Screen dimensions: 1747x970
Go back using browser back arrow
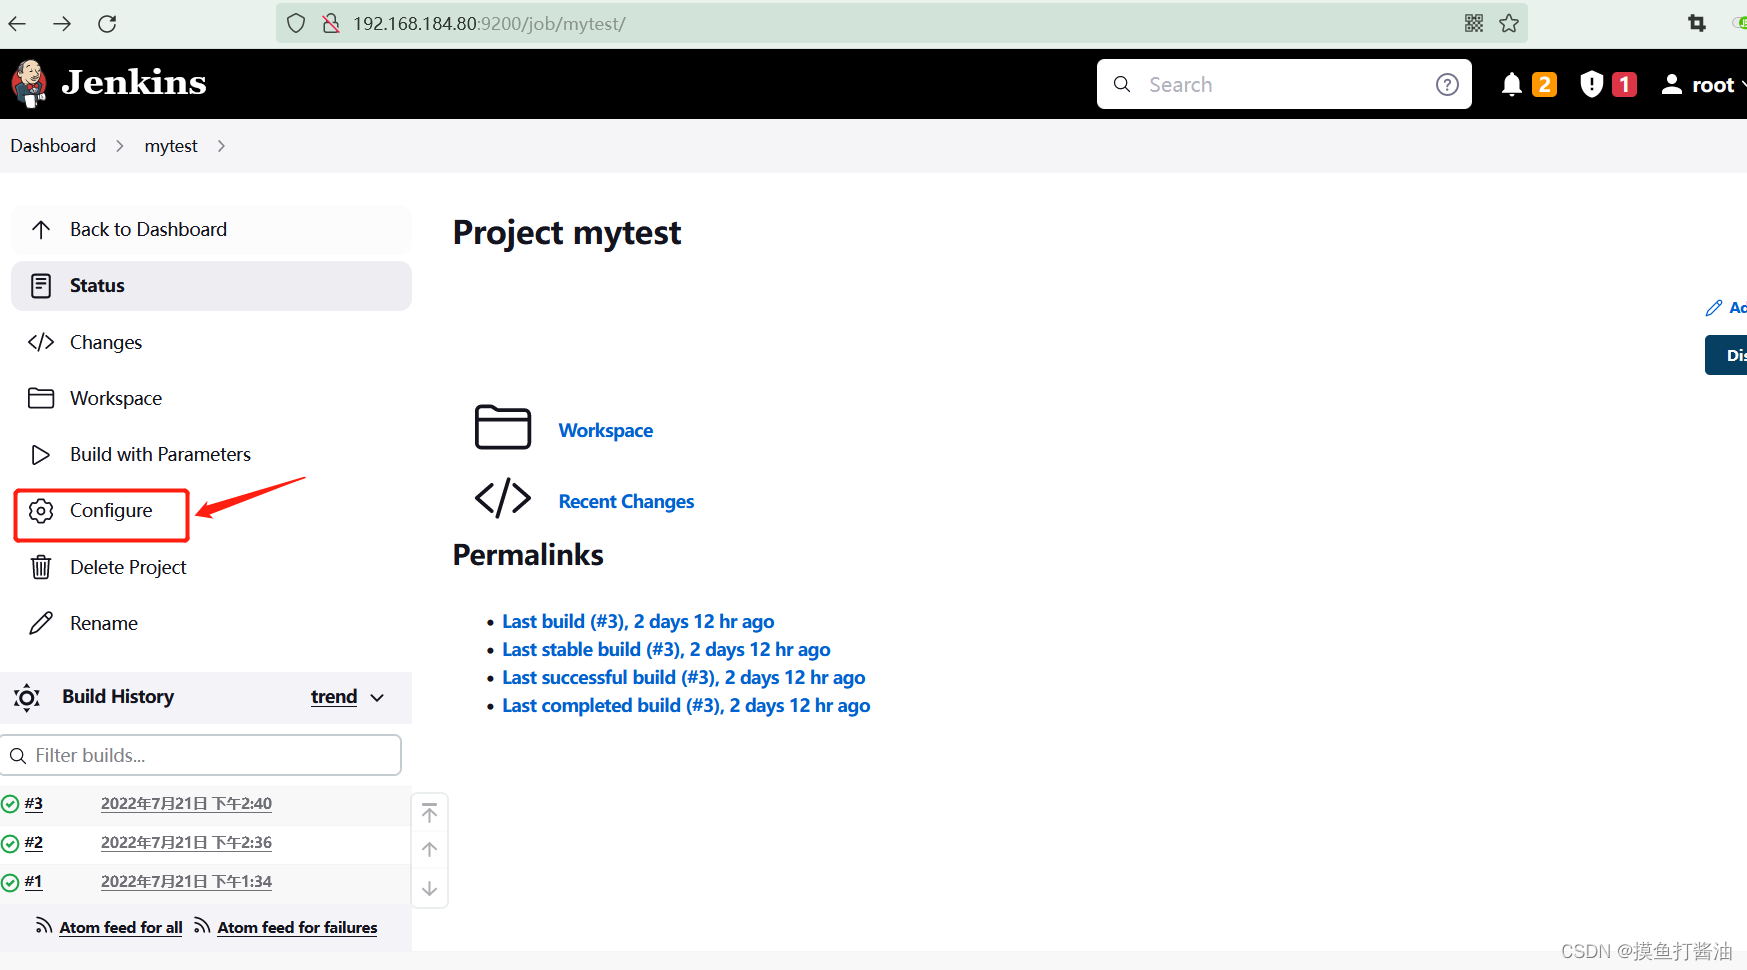[17, 23]
